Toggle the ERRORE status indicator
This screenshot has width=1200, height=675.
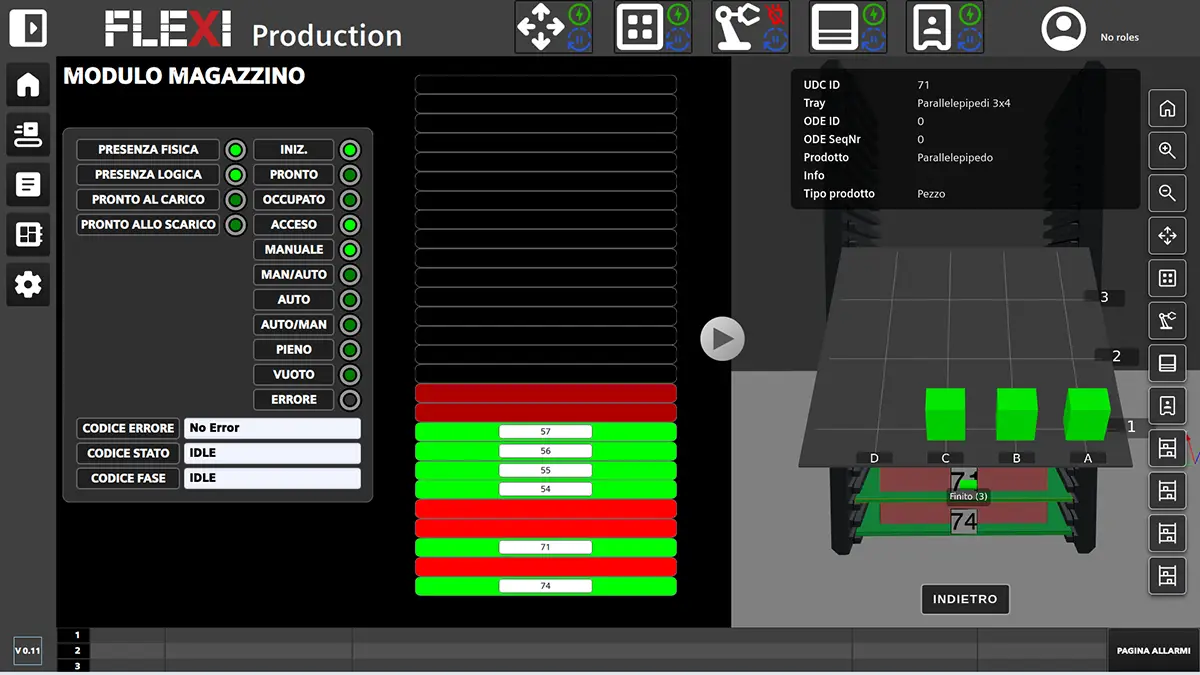coord(349,400)
